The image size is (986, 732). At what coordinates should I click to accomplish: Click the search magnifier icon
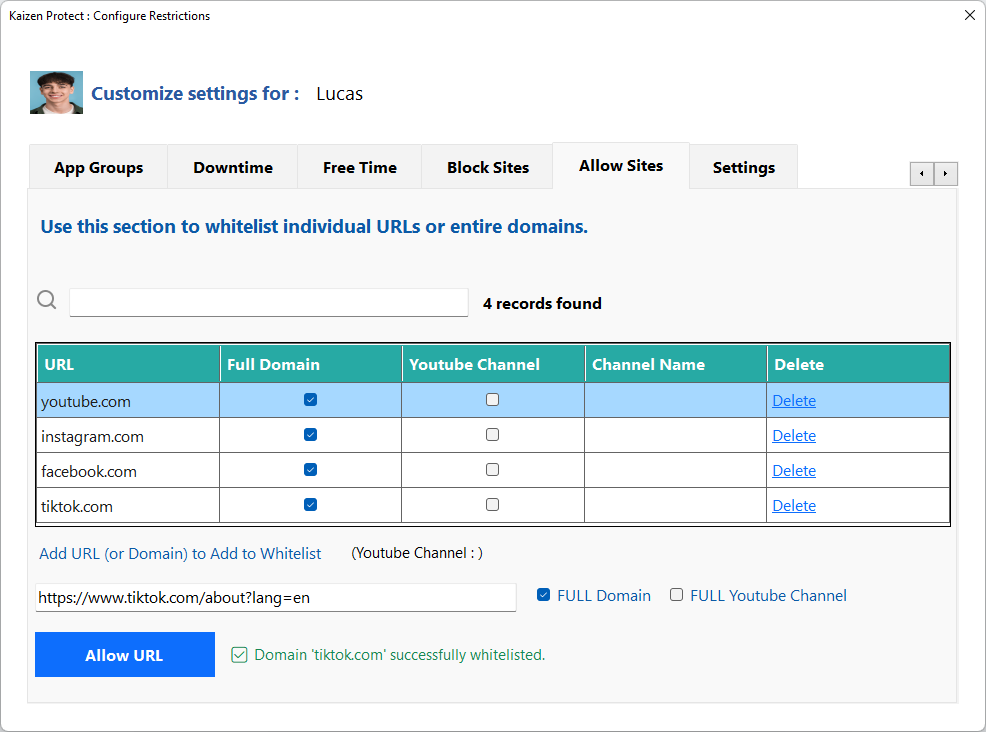tap(47, 300)
